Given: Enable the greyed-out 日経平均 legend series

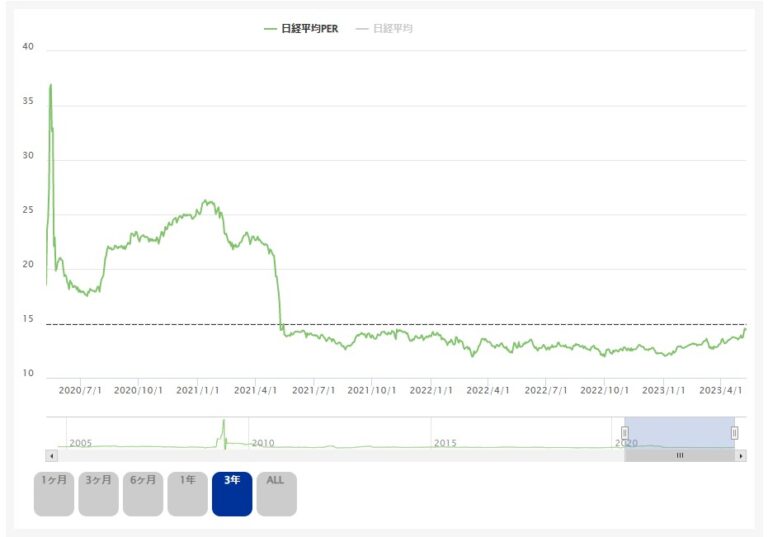Looking at the screenshot, I should click(392, 29).
